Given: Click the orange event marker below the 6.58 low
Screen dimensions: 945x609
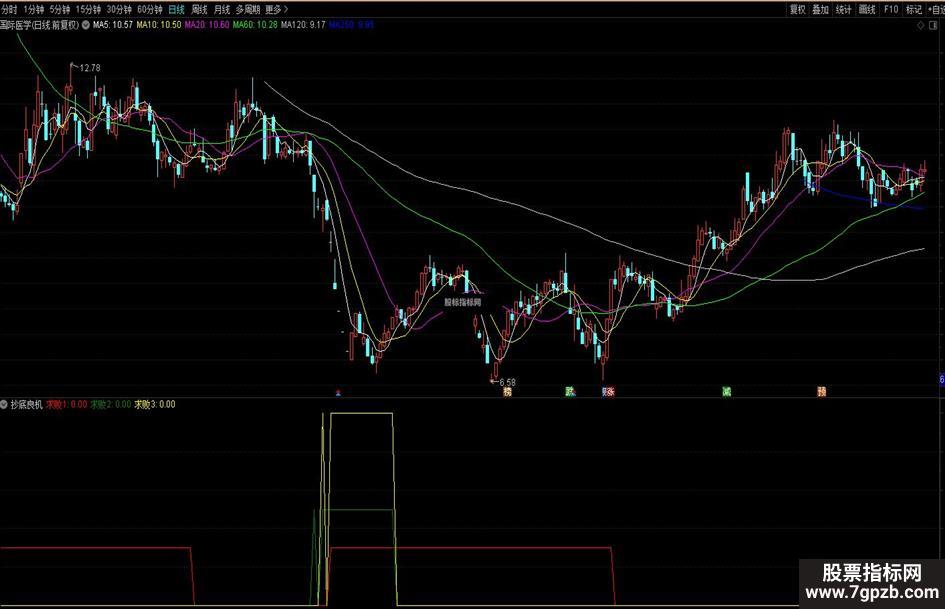Looking at the screenshot, I should tap(507, 393).
